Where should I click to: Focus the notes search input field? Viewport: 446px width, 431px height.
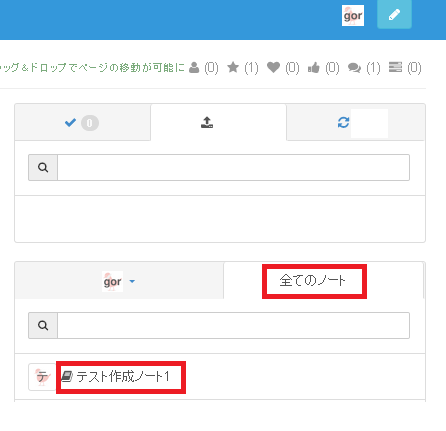click(233, 325)
